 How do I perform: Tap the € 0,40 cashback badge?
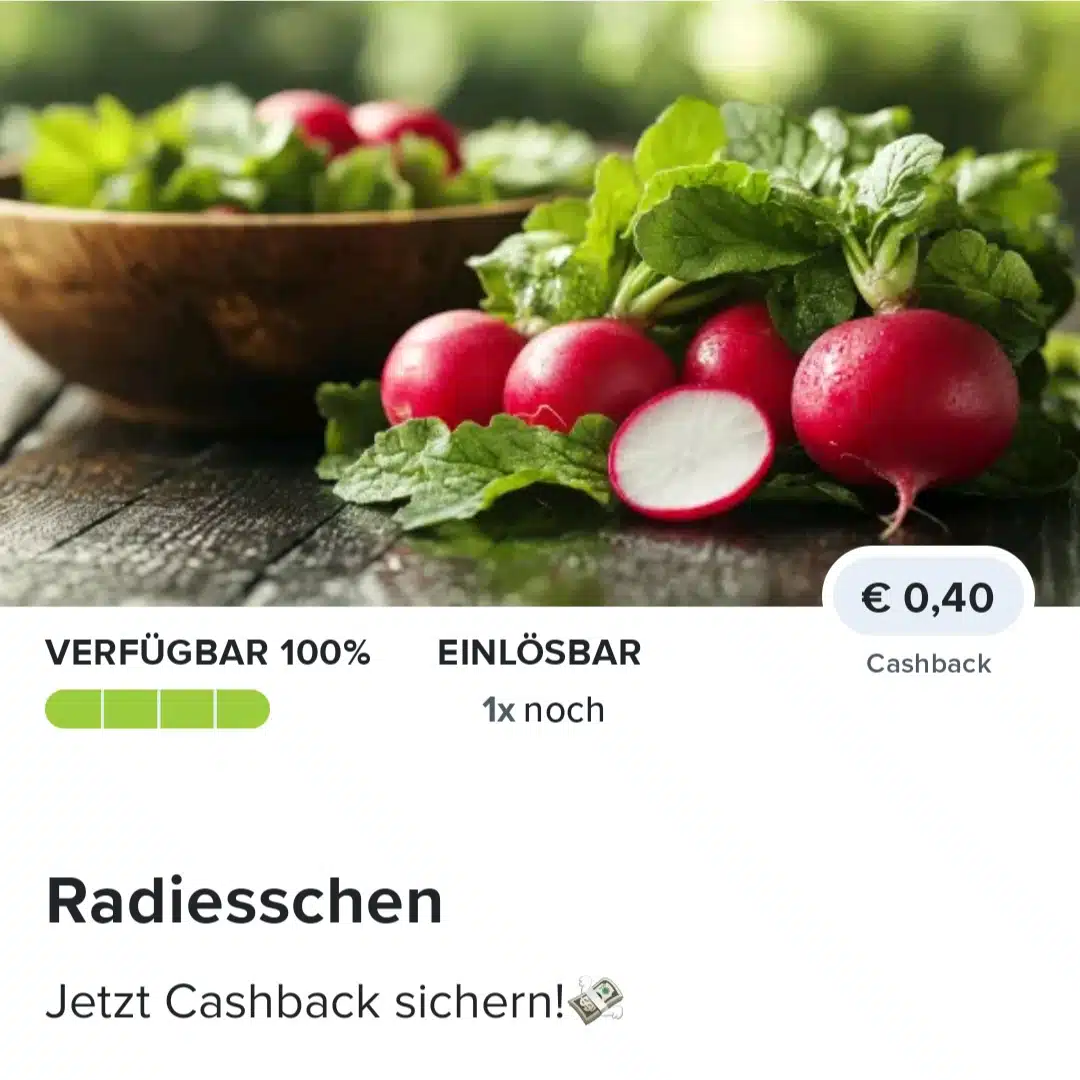pyautogui.click(x=928, y=597)
